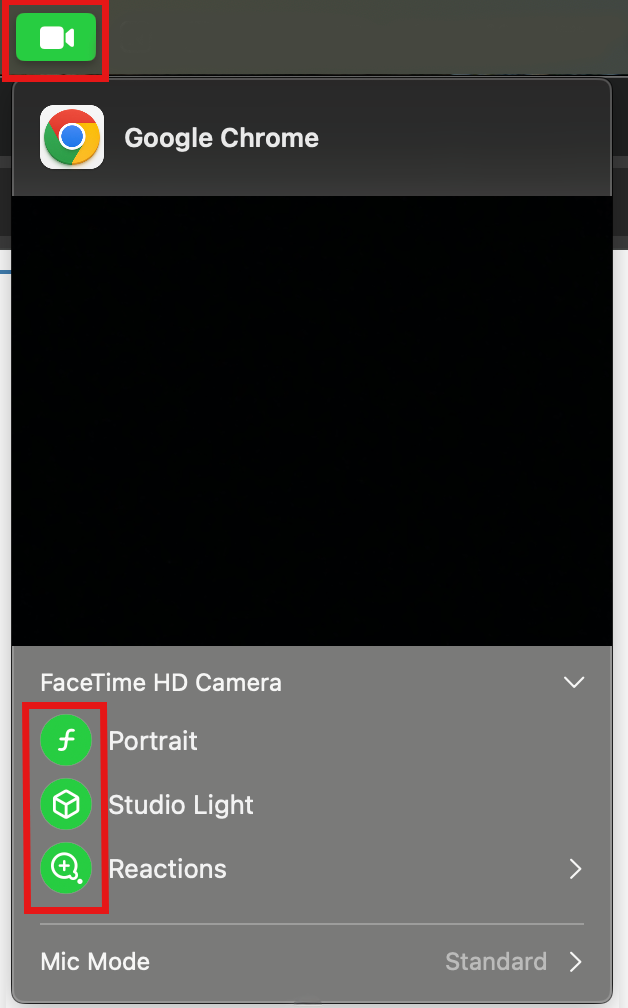628x1008 pixels.
Task: Click empty menu bar right of camera icon
Action: 366,37
